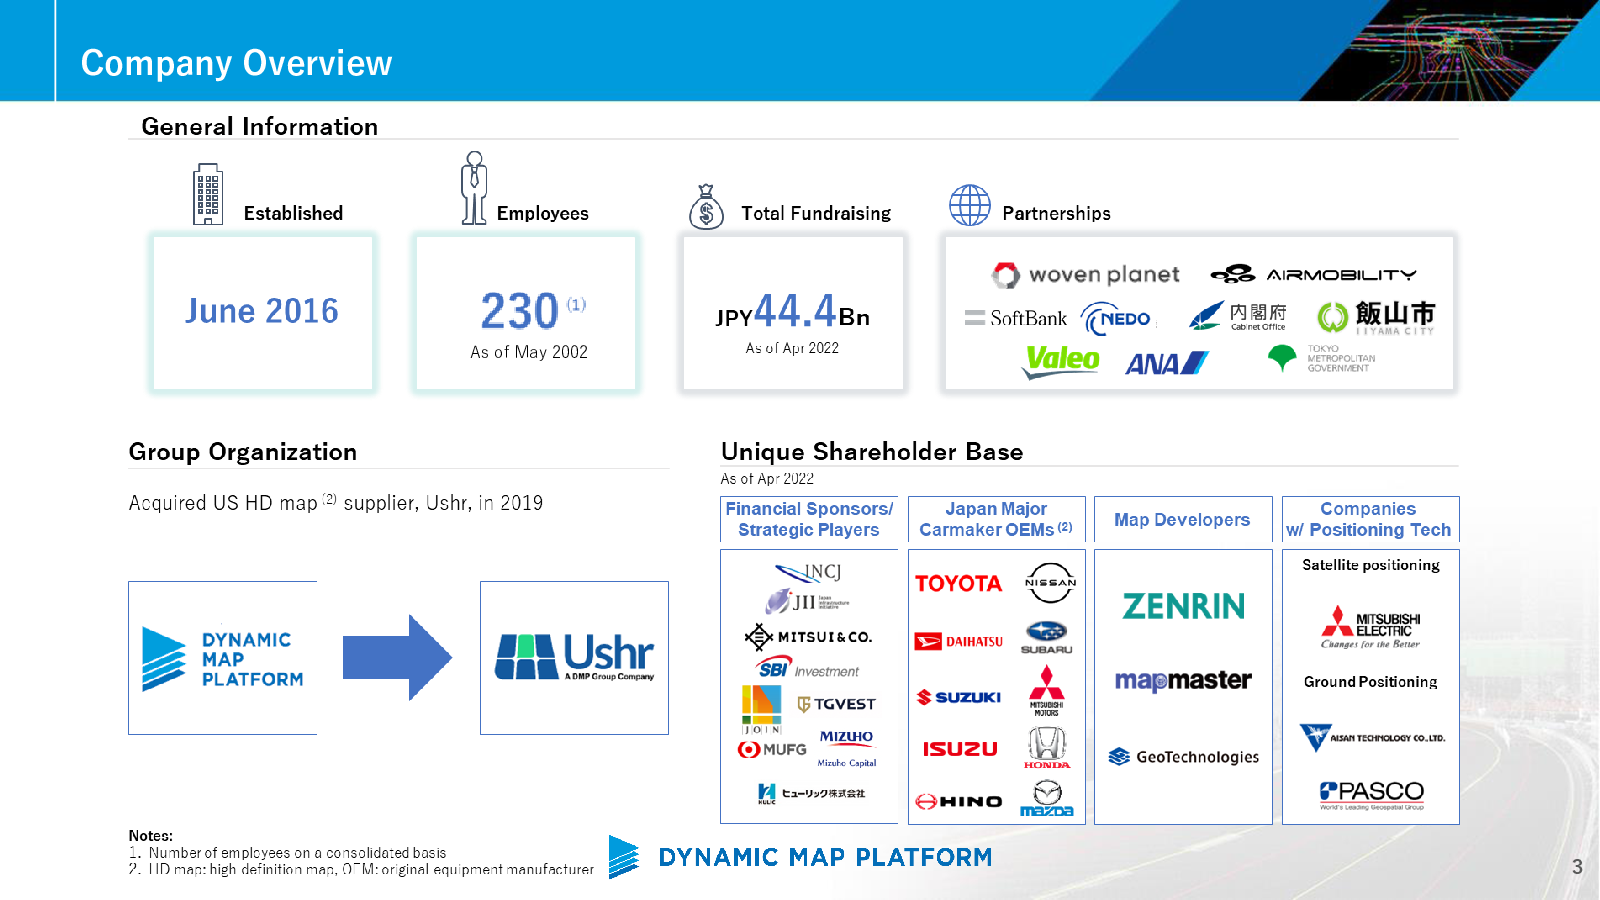Click the 230 employees figure

point(519,311)
